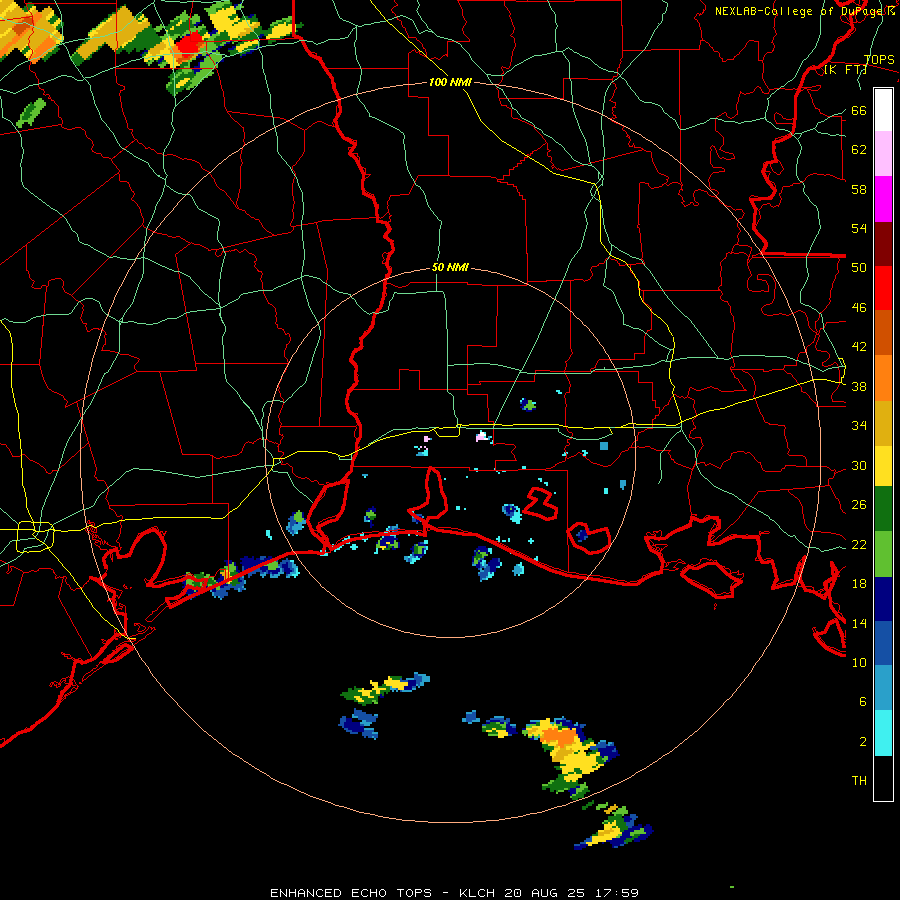Click the 50 NMI range ring label

[450, 267]
